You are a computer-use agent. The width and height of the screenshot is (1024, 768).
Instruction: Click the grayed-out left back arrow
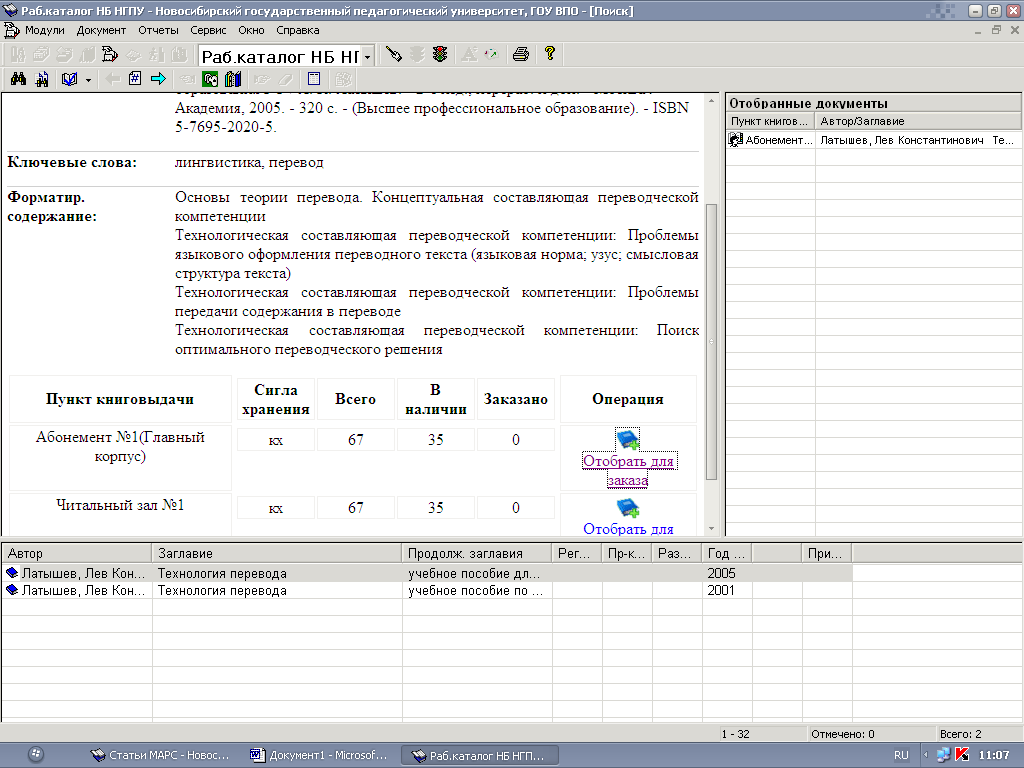(112, 79)
